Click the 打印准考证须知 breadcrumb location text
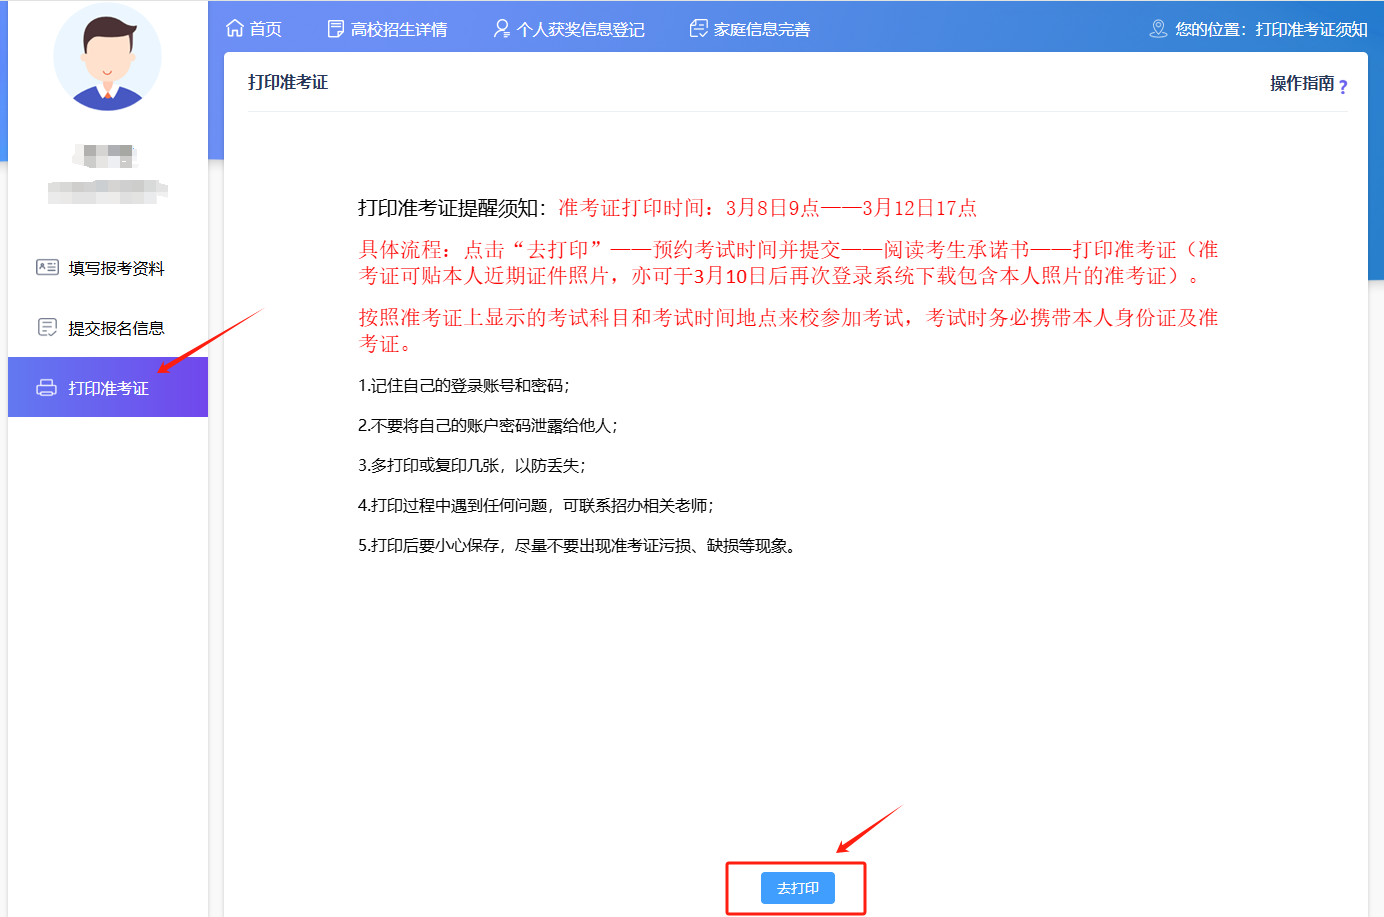Viewport: 1384px width, 917px height. tap(1311, 29)
